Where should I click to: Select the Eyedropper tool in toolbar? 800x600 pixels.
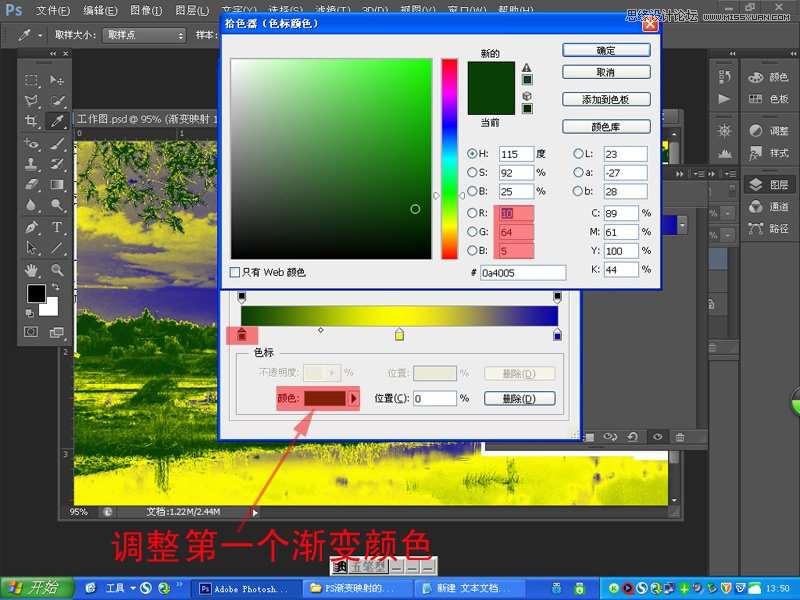coord(57,121)
